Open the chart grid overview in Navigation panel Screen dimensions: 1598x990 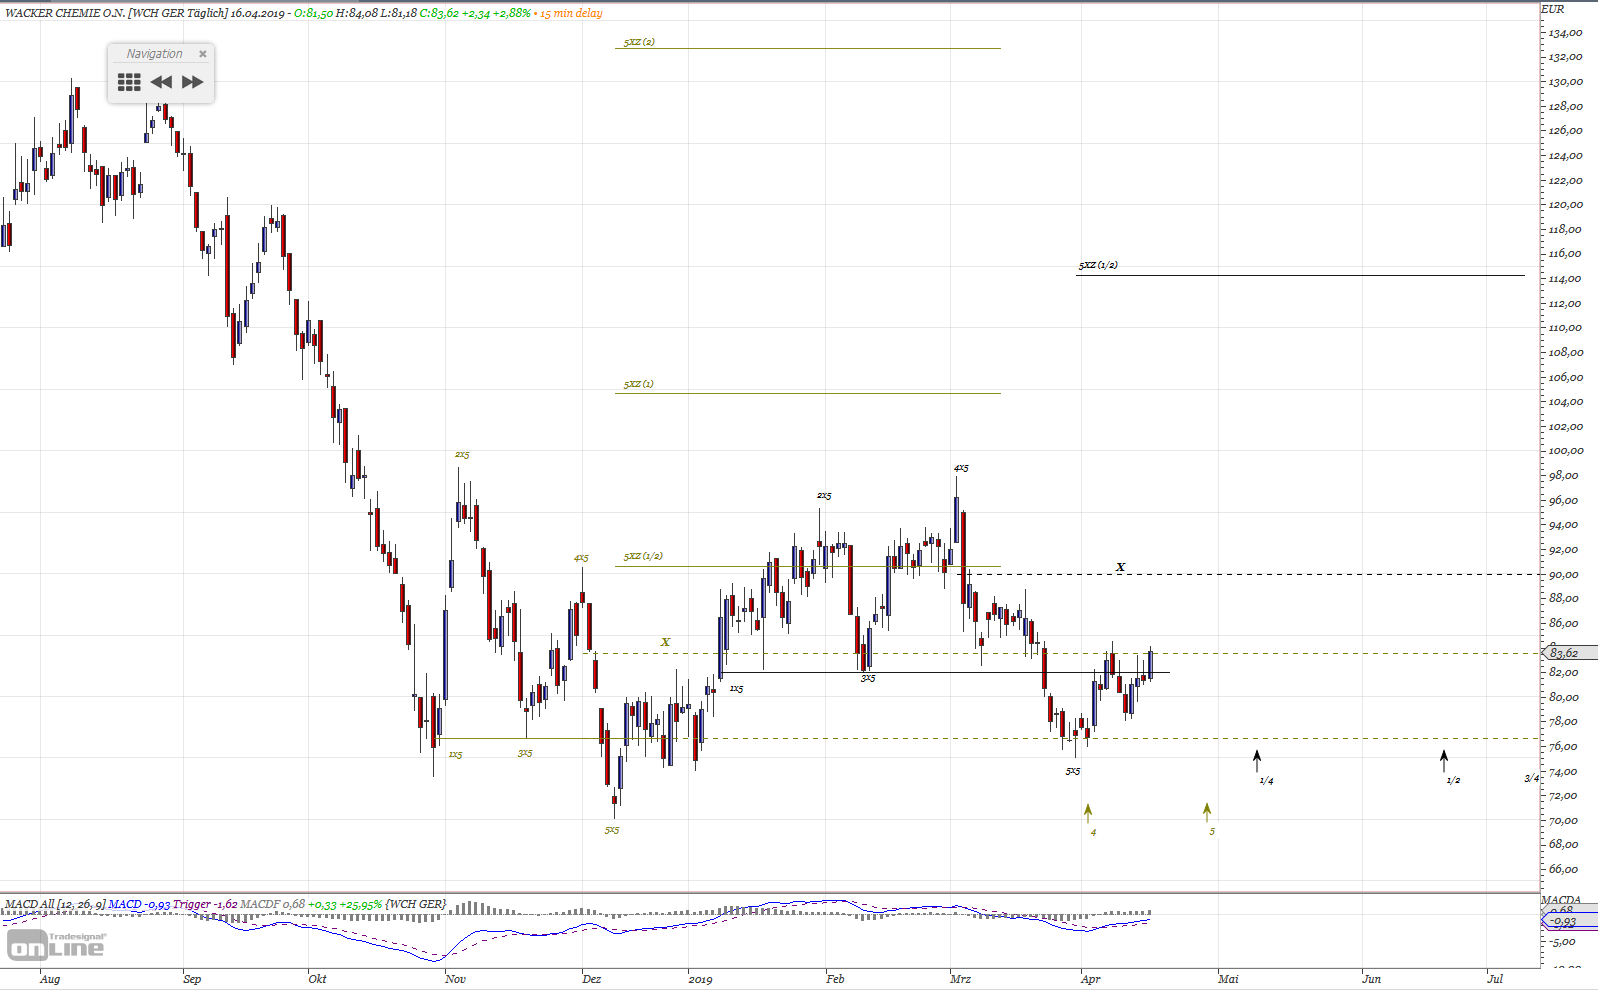point(129,82)
